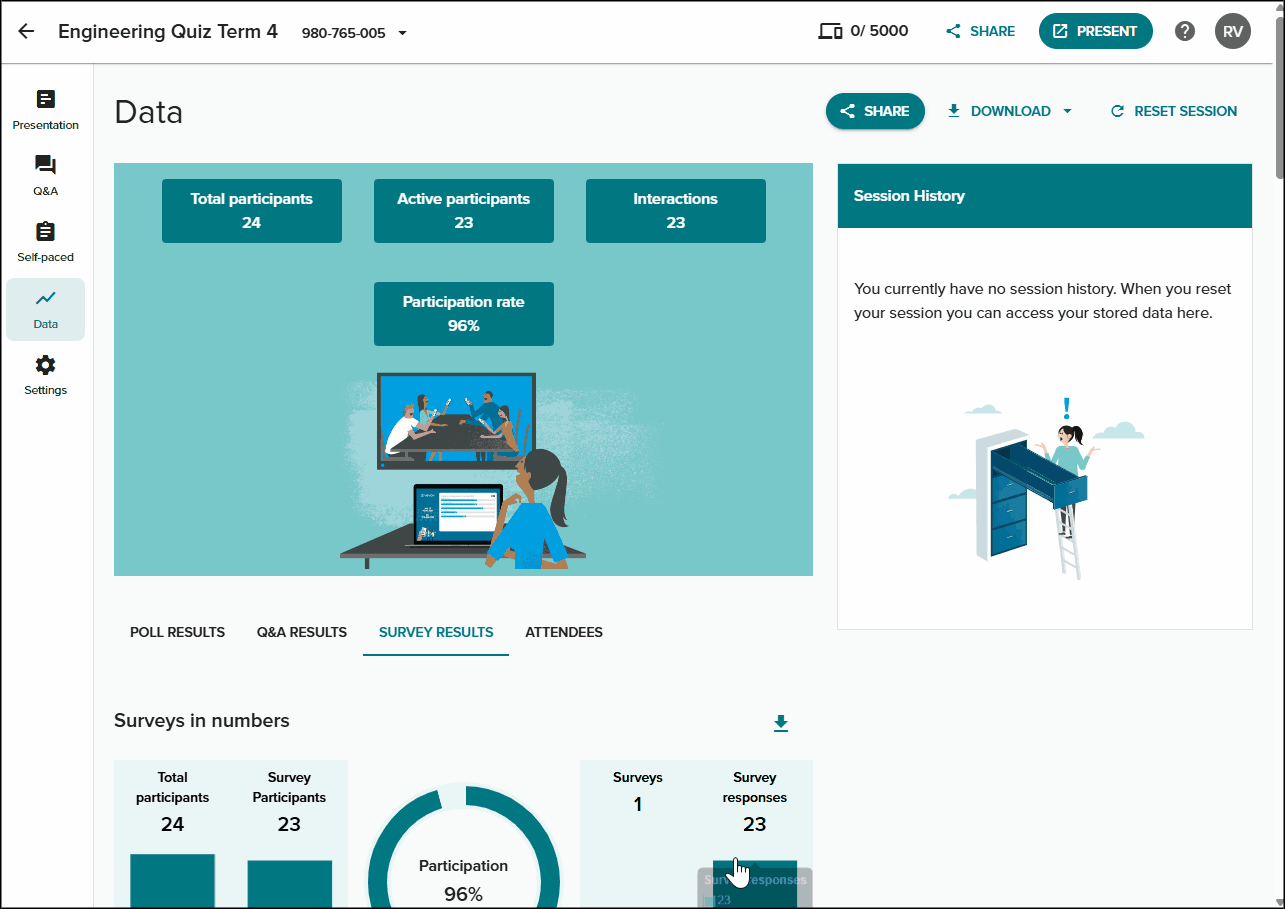1285x909 pixels.
Task: Click the Total participants 24 card
Action: coord(252,211)
